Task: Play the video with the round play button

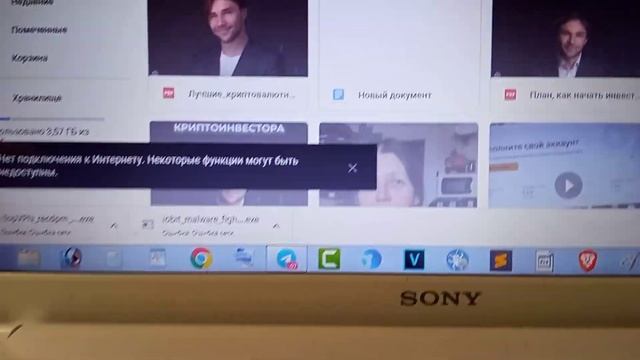Action: tap(568, 186)
